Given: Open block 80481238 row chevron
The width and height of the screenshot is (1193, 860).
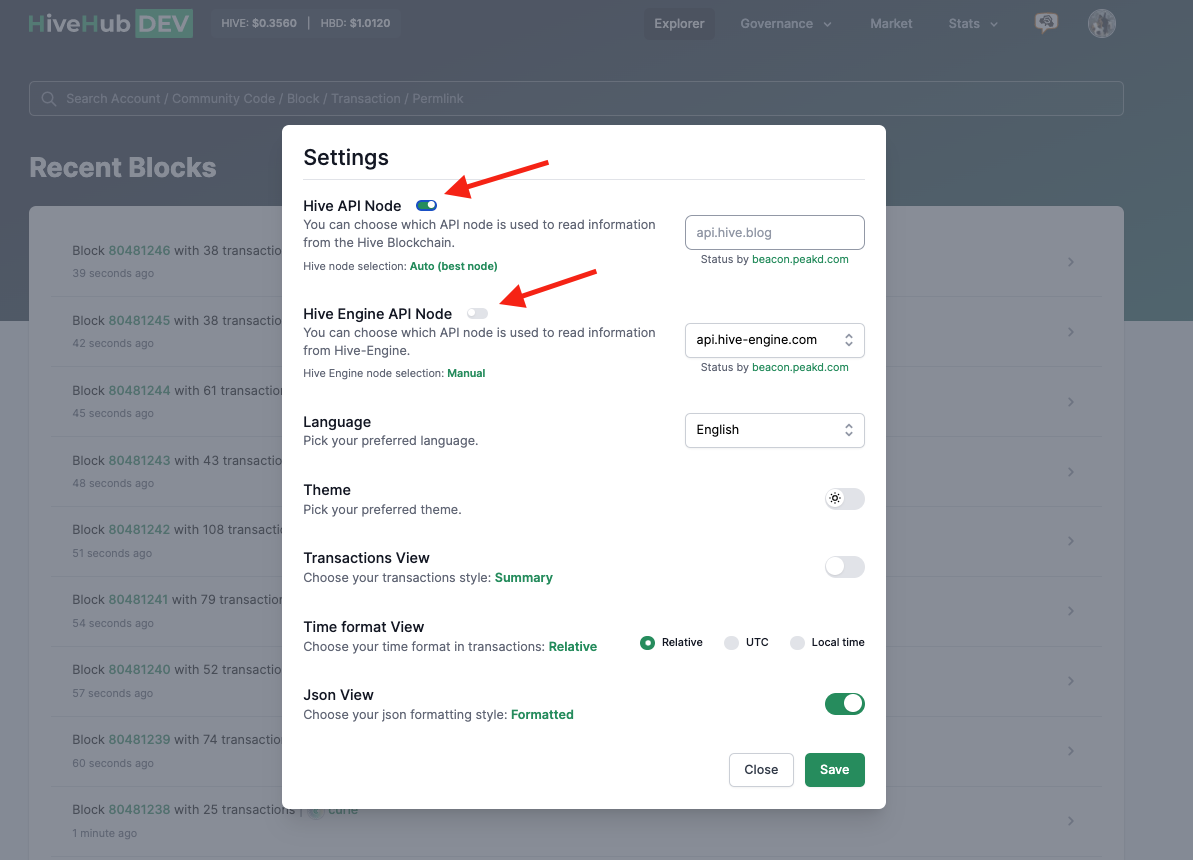Looking at the screenshot, I should click(1071, 821).
